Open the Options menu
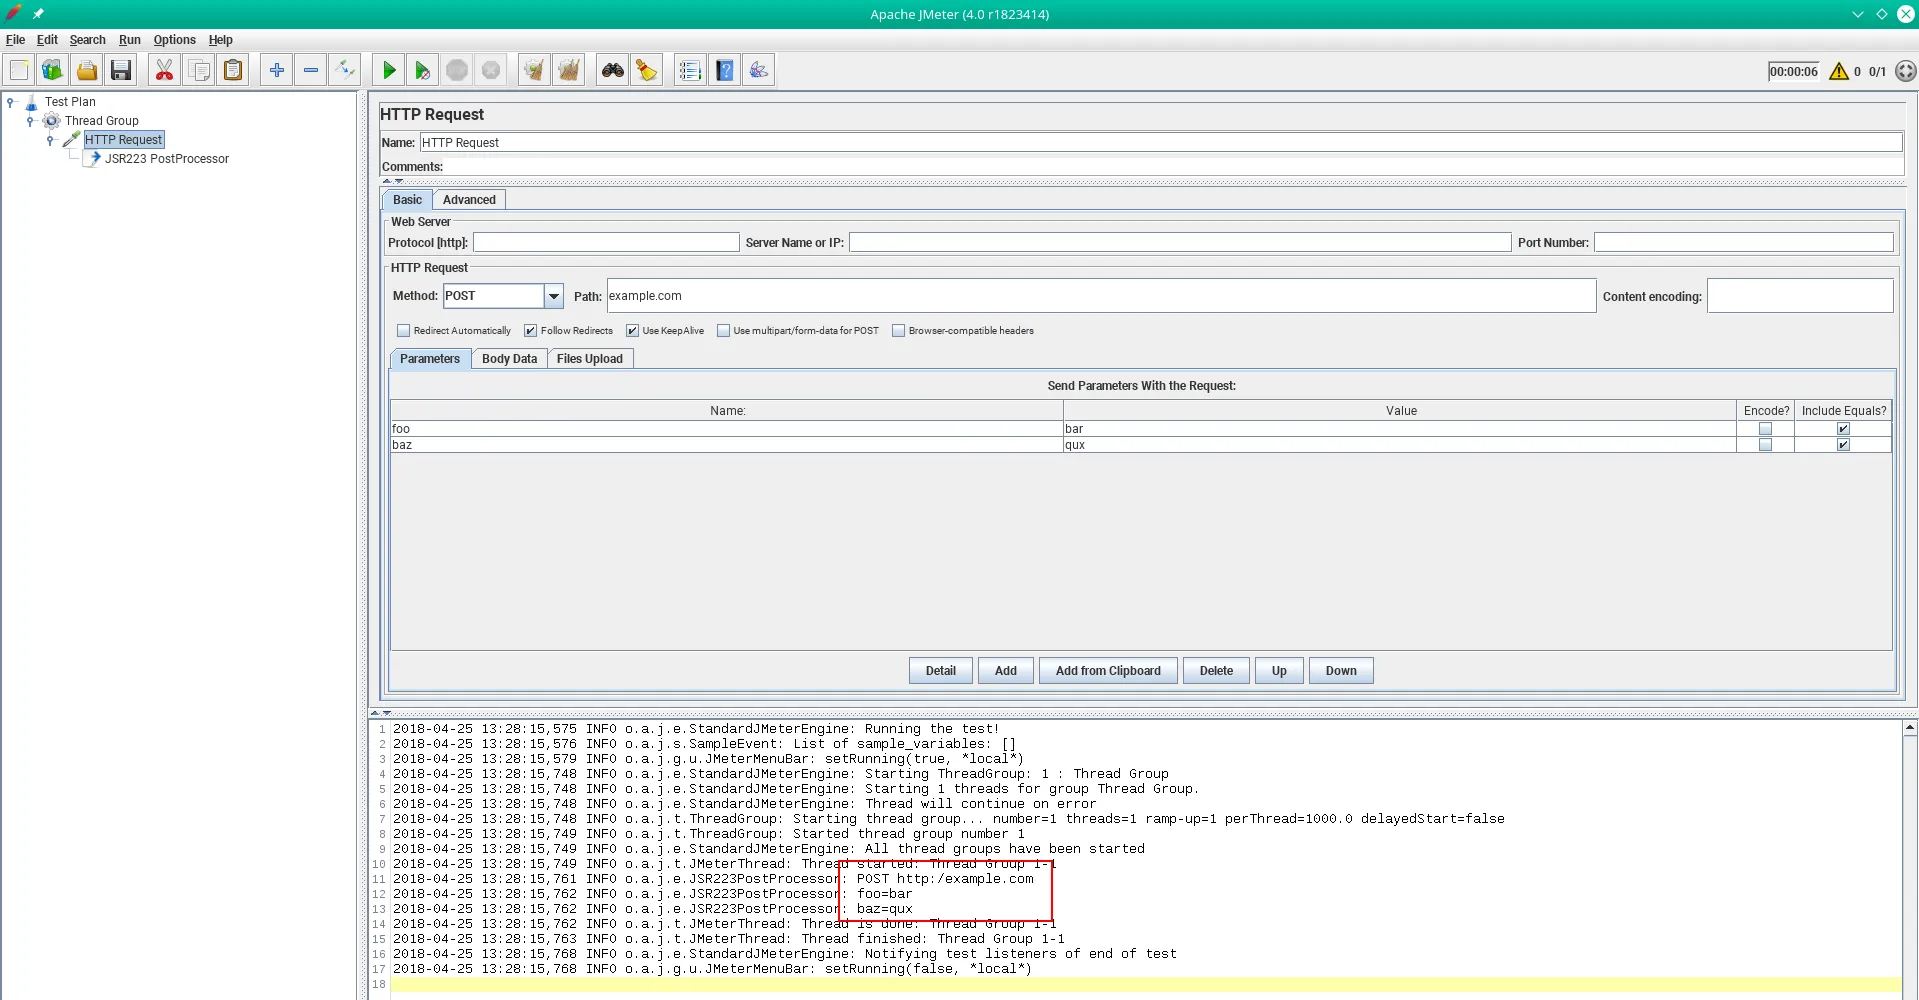The height and width of the screenshot is (1000, 1919). point(174,40)
